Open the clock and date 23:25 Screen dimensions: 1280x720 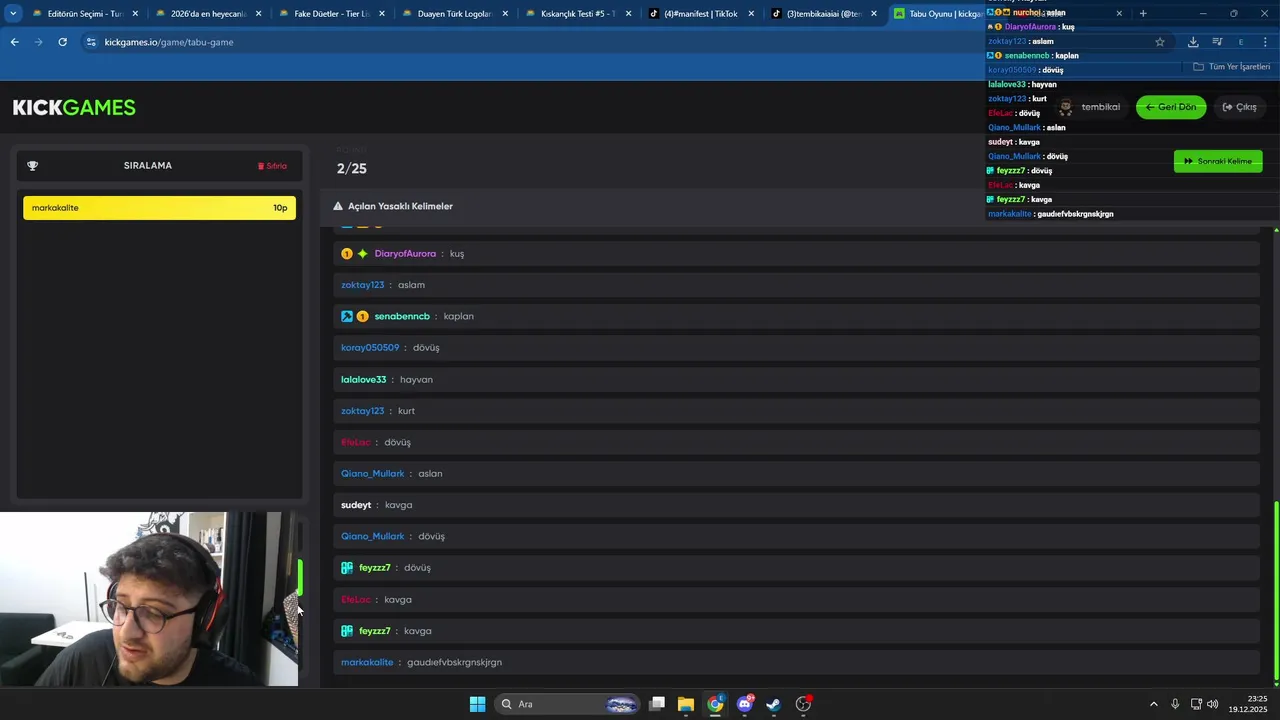1248,704
